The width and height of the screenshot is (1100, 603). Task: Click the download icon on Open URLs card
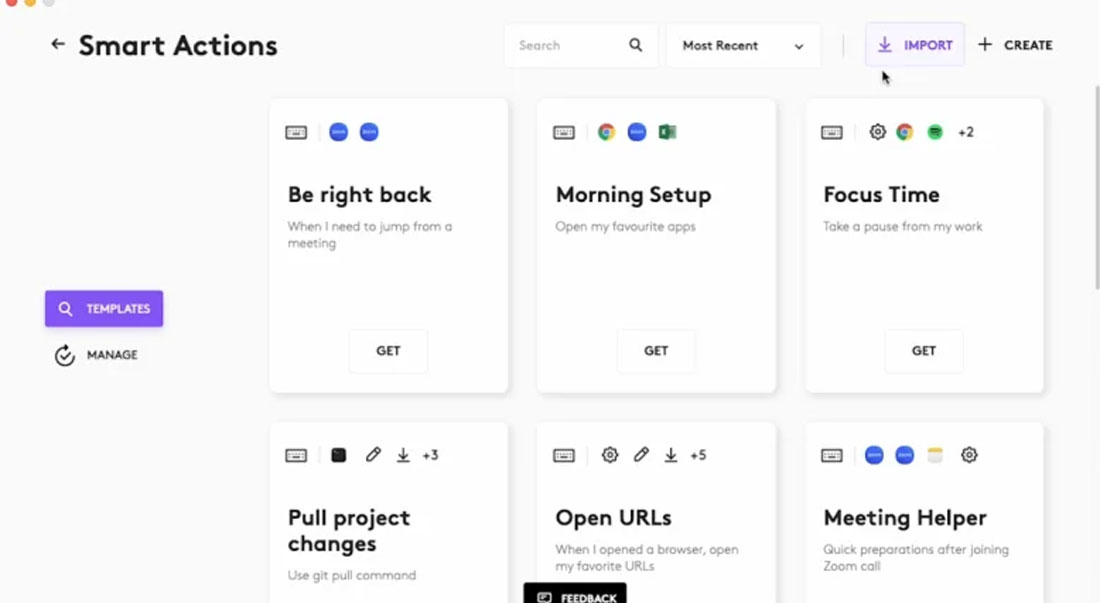point(671,455)
